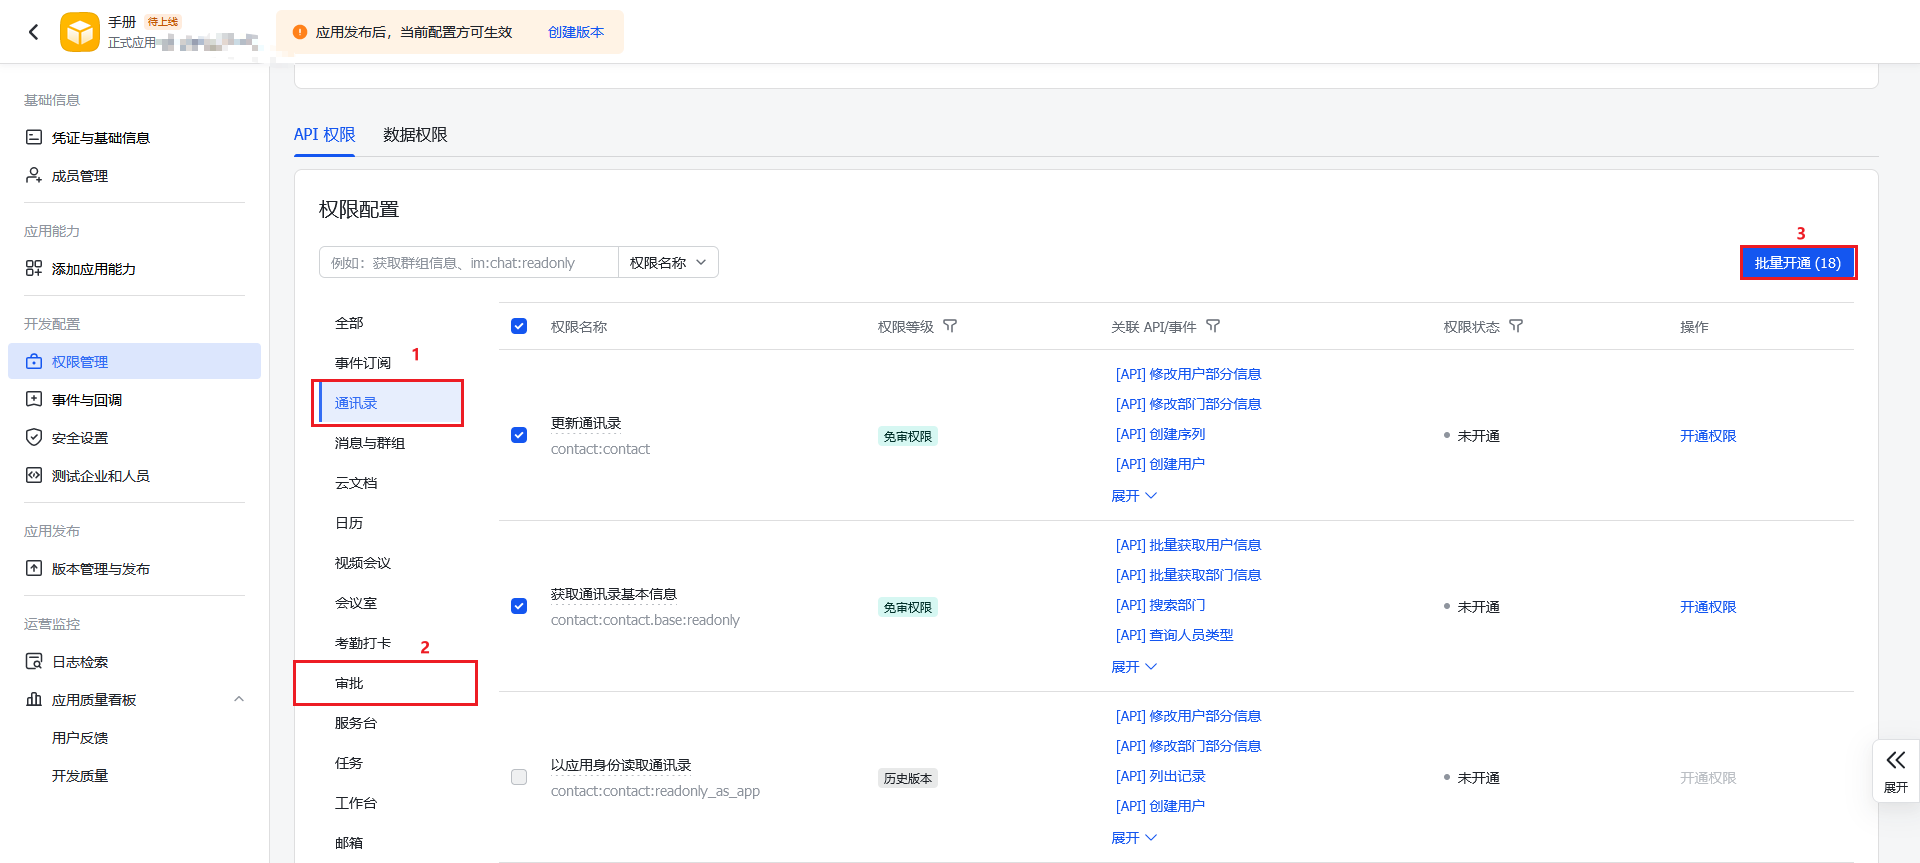This screenshot has height=863, width=1920.
Task: Open the 权限名称 search type dropdown
Action: click(x=668, y=262)
